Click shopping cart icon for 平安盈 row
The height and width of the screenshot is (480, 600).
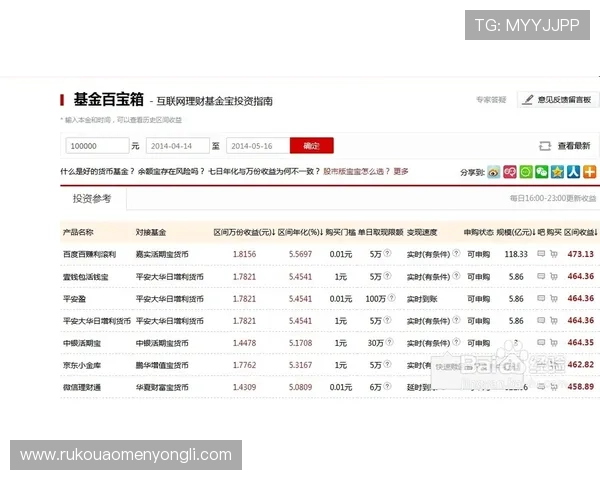(x=553, y=298)
